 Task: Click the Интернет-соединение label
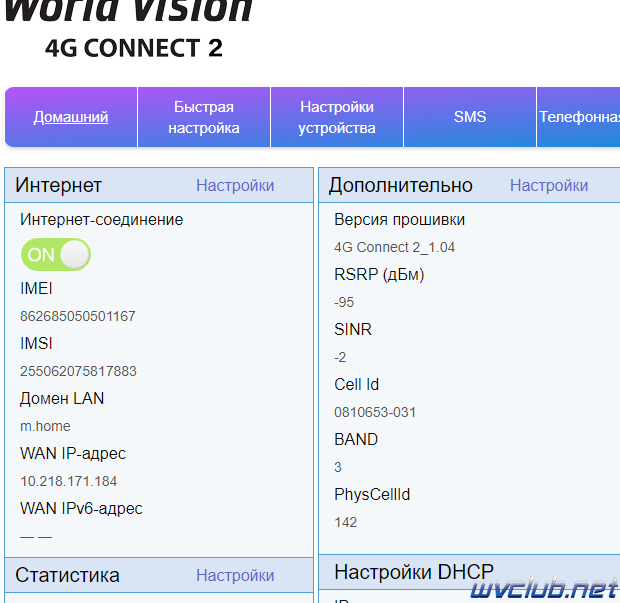(102, 220)
